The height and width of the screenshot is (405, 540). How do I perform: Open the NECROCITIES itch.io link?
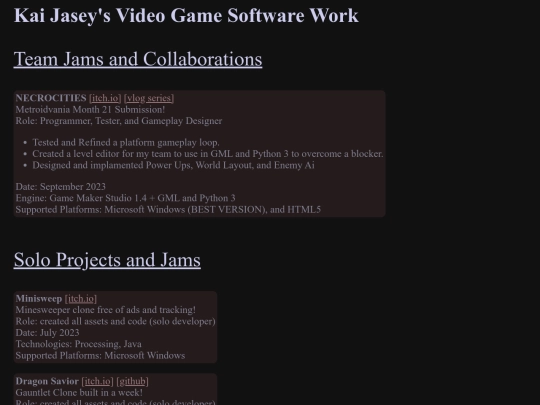click(105, 98)
